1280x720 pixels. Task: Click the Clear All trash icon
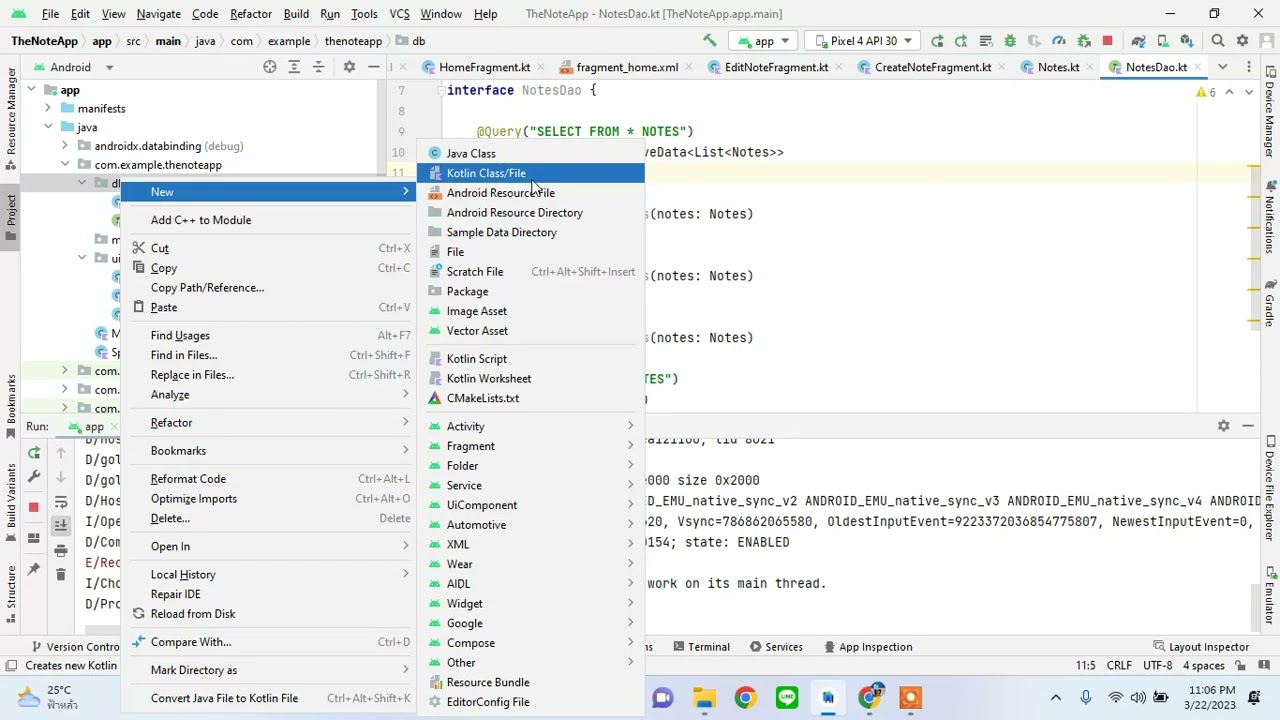click(x=61, y=574)
